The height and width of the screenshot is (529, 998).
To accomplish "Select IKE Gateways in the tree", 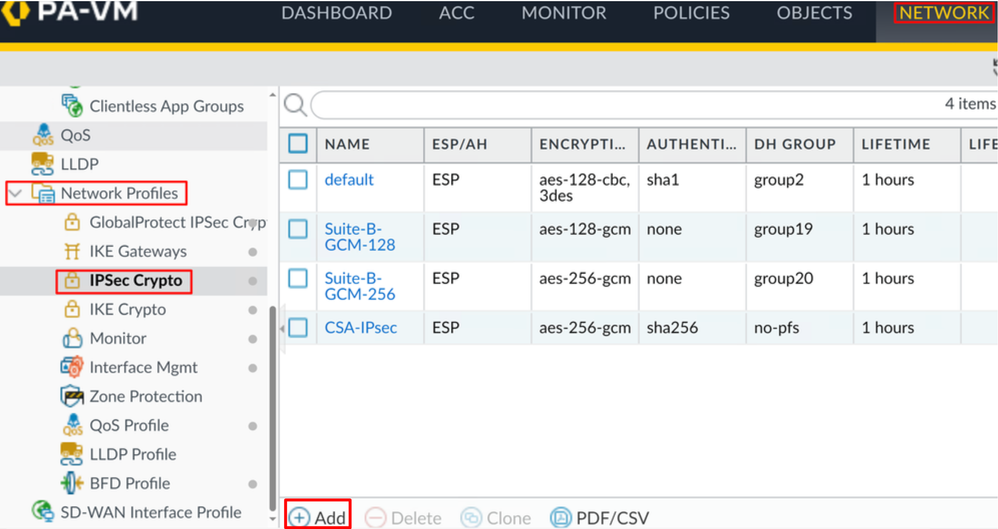I will [138, 251].
